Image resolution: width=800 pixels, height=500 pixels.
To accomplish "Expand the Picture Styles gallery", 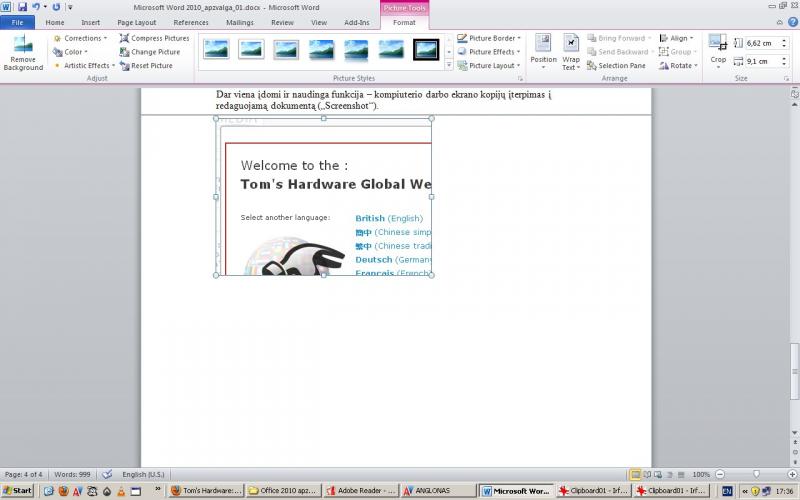I will pyautogui.click(x=449, y=65).
